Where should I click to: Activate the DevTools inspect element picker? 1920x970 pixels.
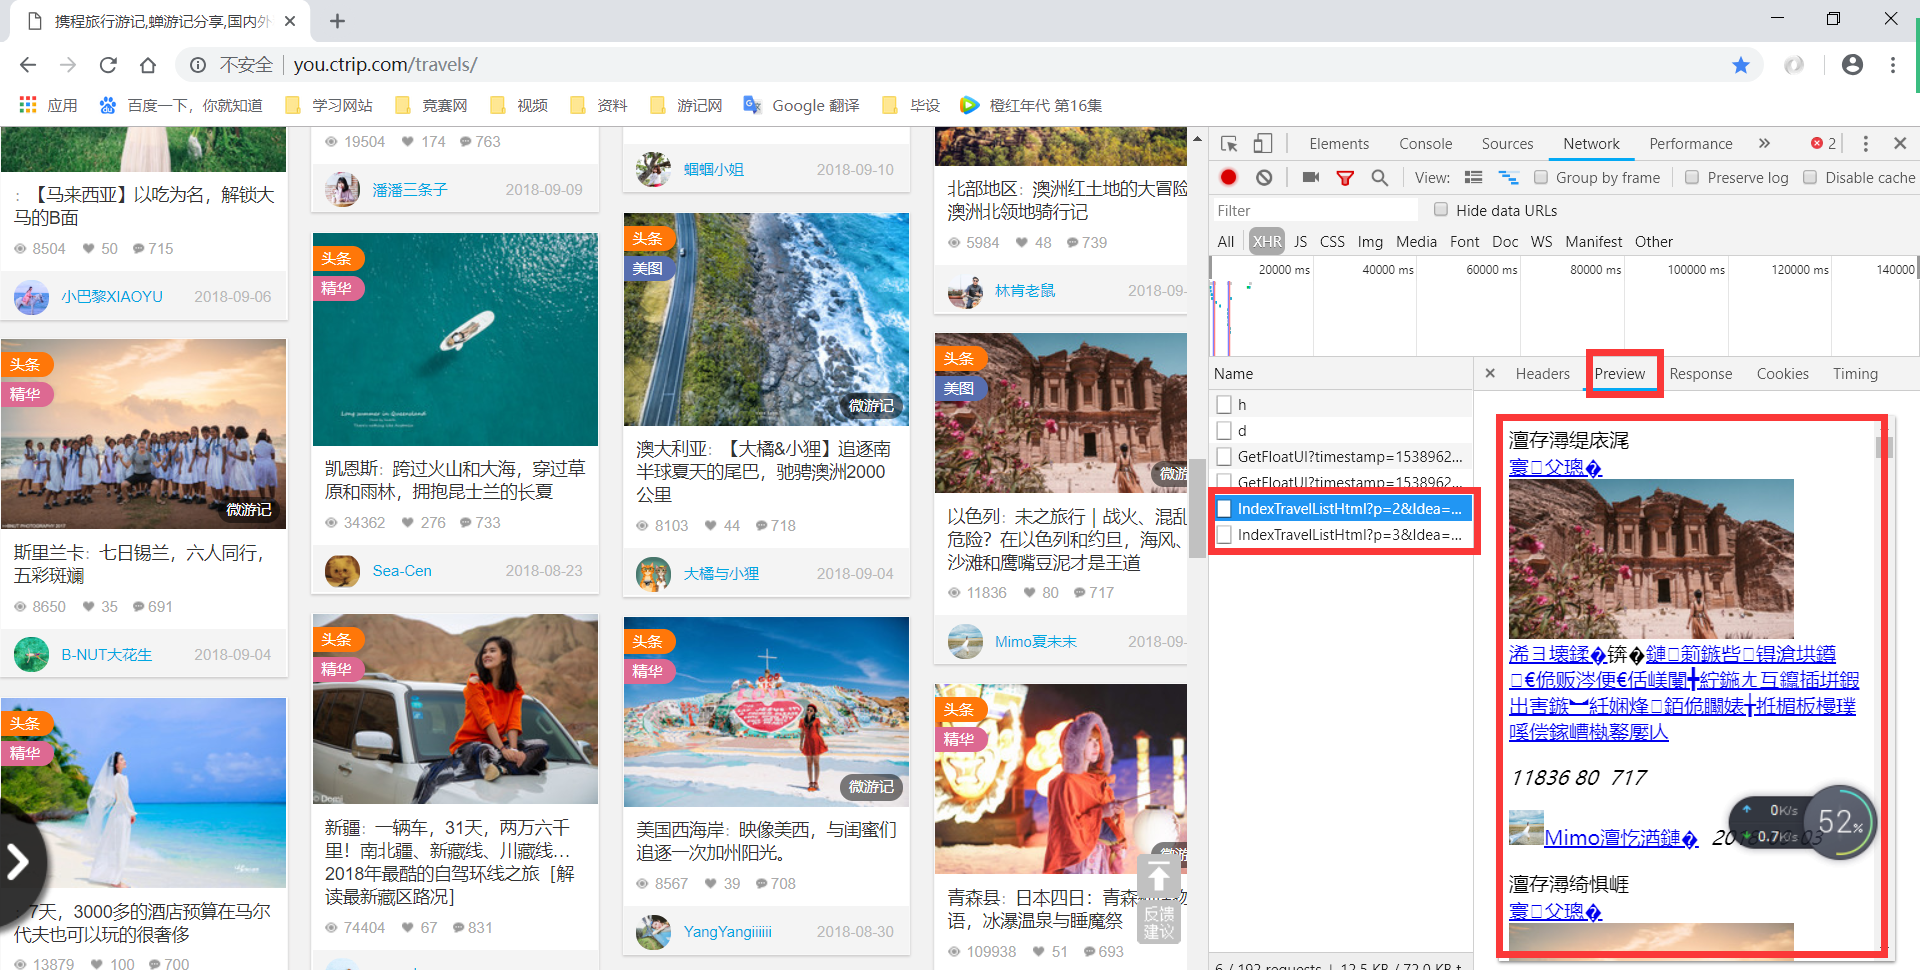point(1229,143)
